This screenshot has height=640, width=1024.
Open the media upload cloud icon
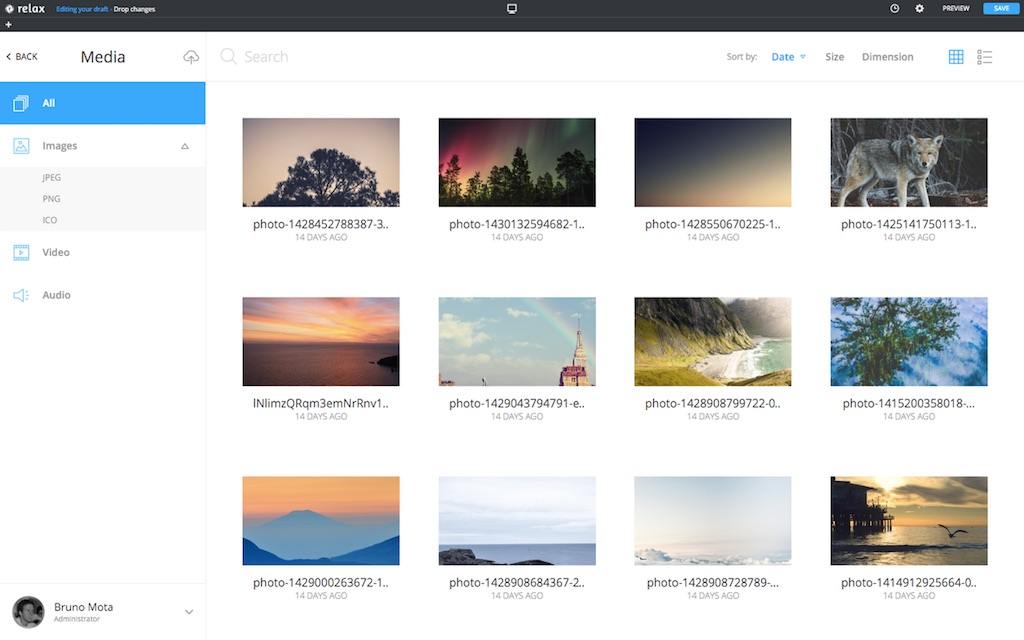pos(191,57)
